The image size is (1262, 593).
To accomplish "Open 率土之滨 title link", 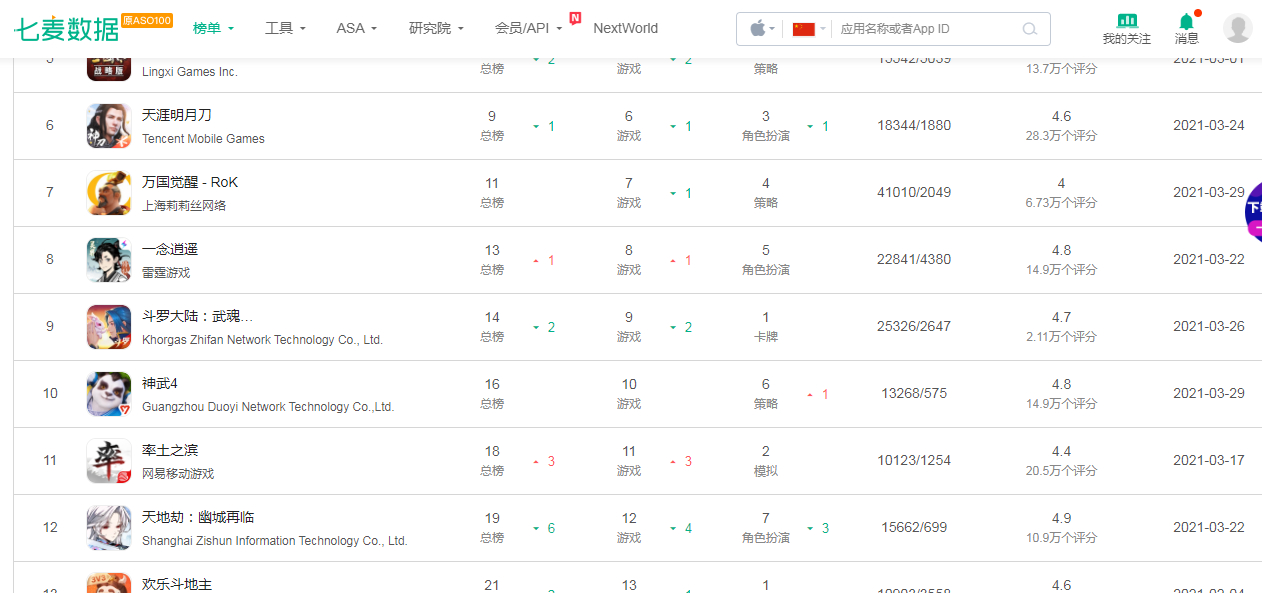I will [x=170, y=450].
